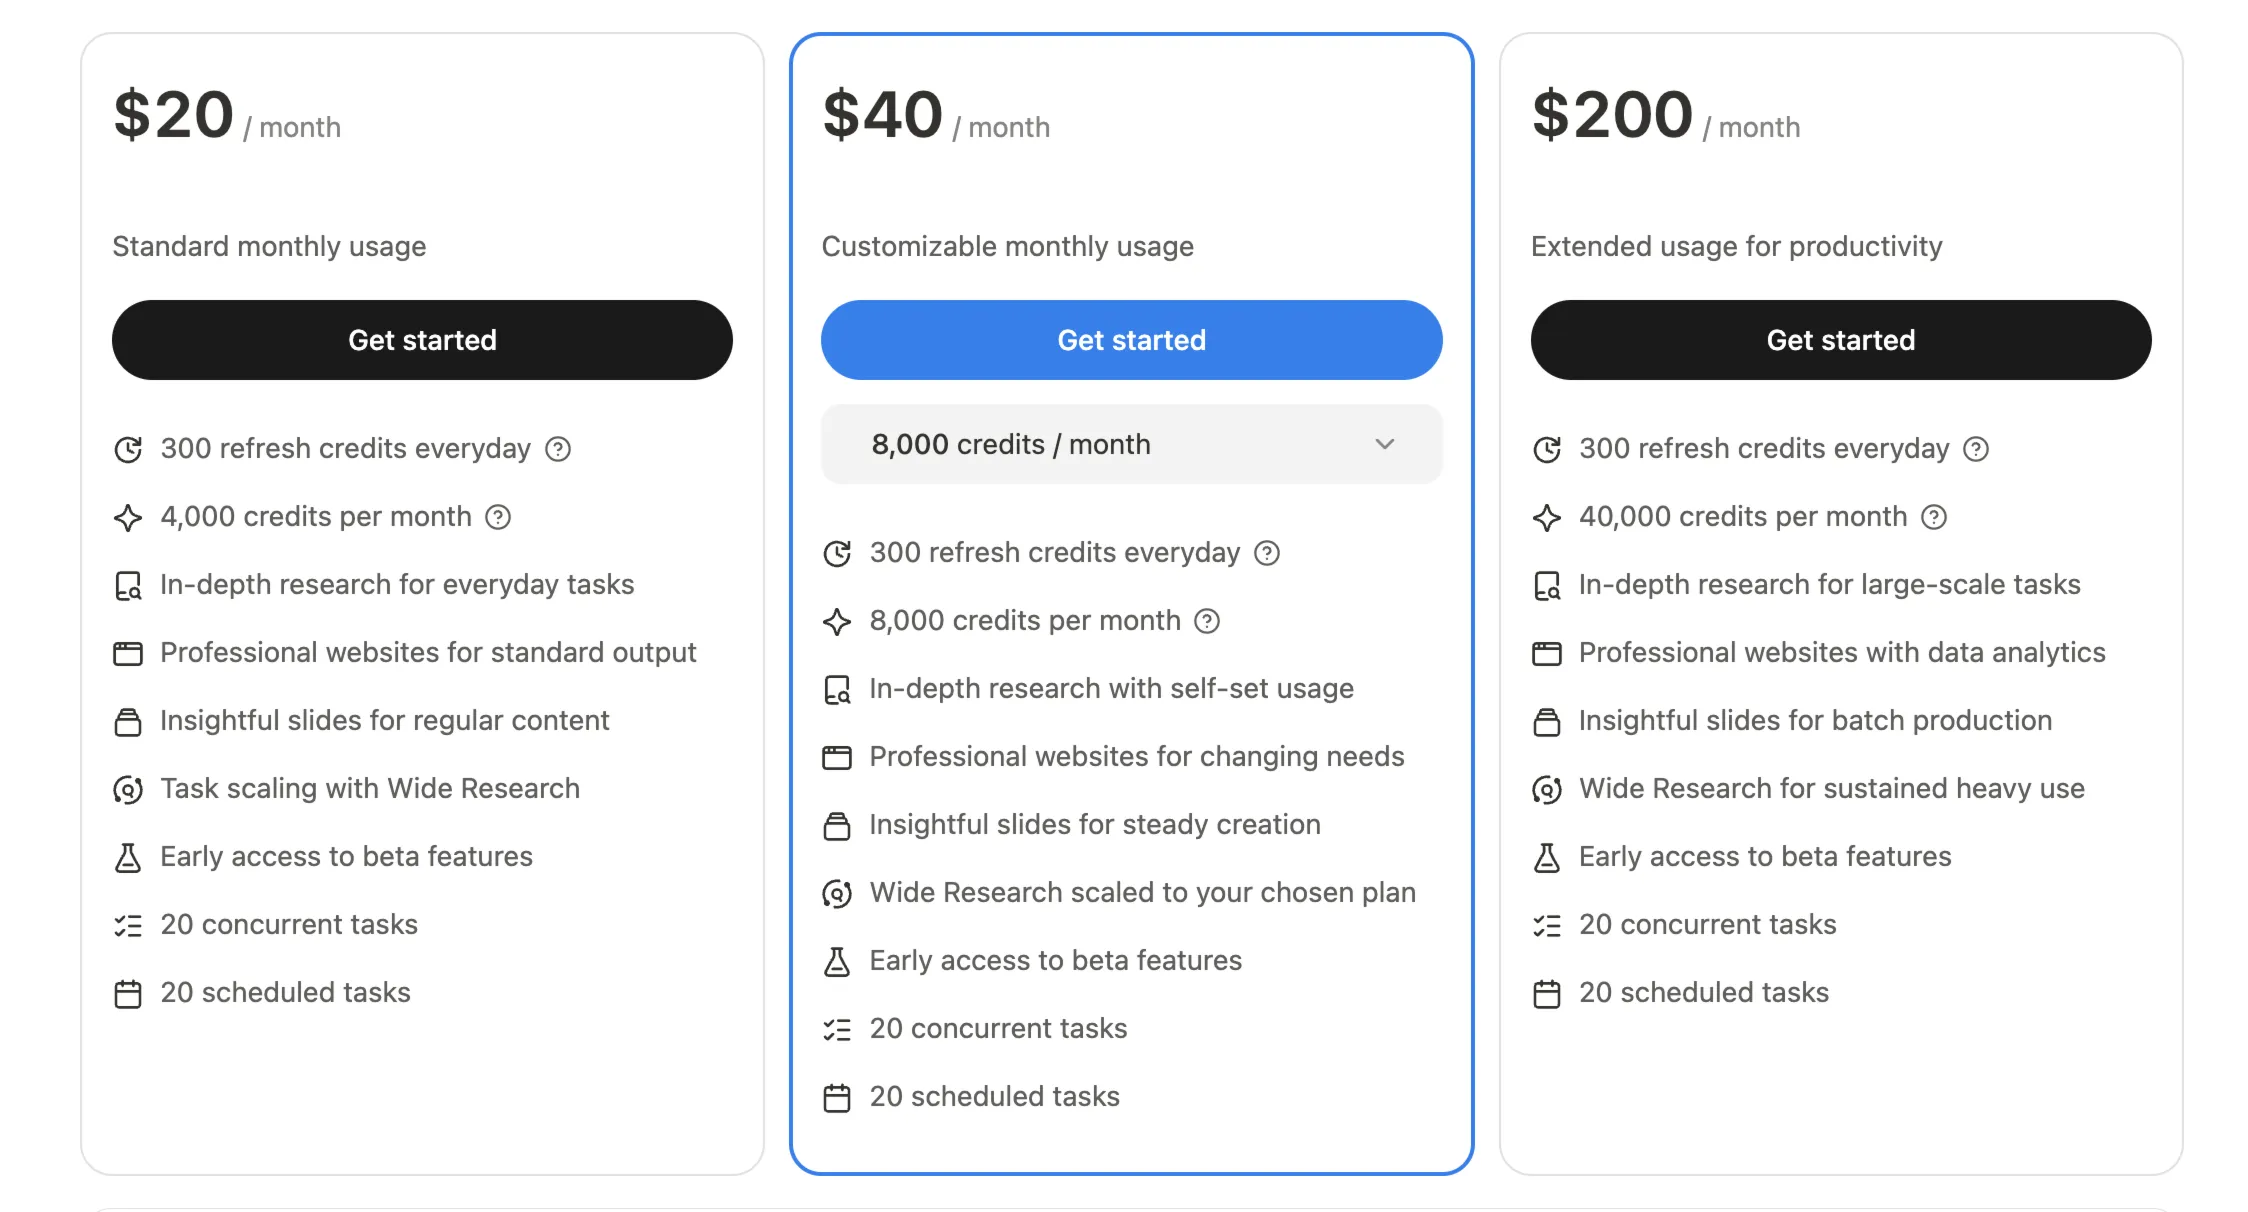
Task: Click the help icon beside 4,000 credits per month
Action: (498, 517)
